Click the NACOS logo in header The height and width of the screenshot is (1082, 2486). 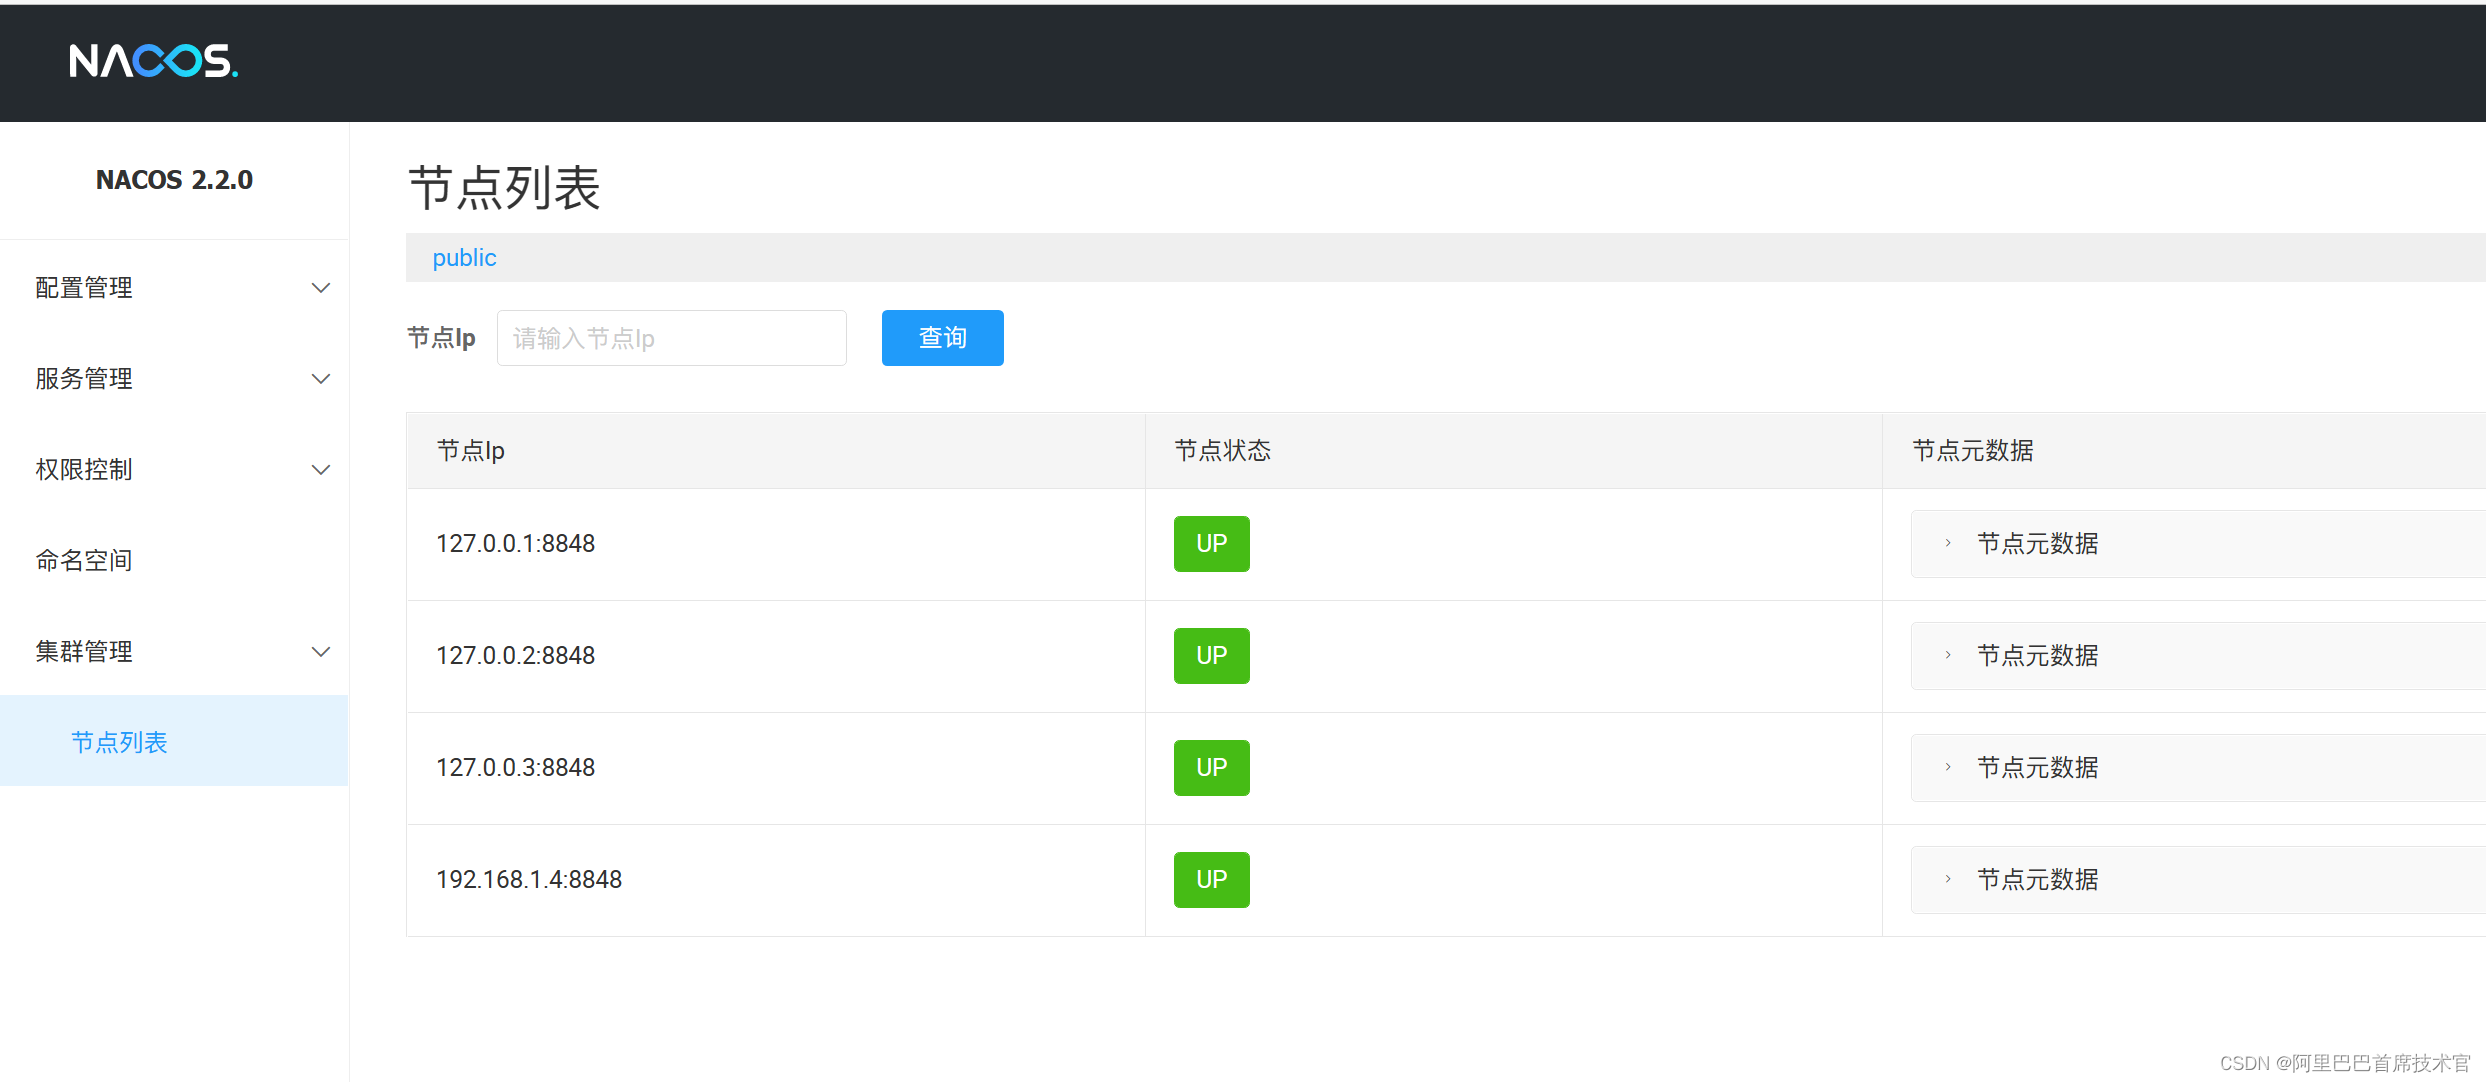(153, 61)
